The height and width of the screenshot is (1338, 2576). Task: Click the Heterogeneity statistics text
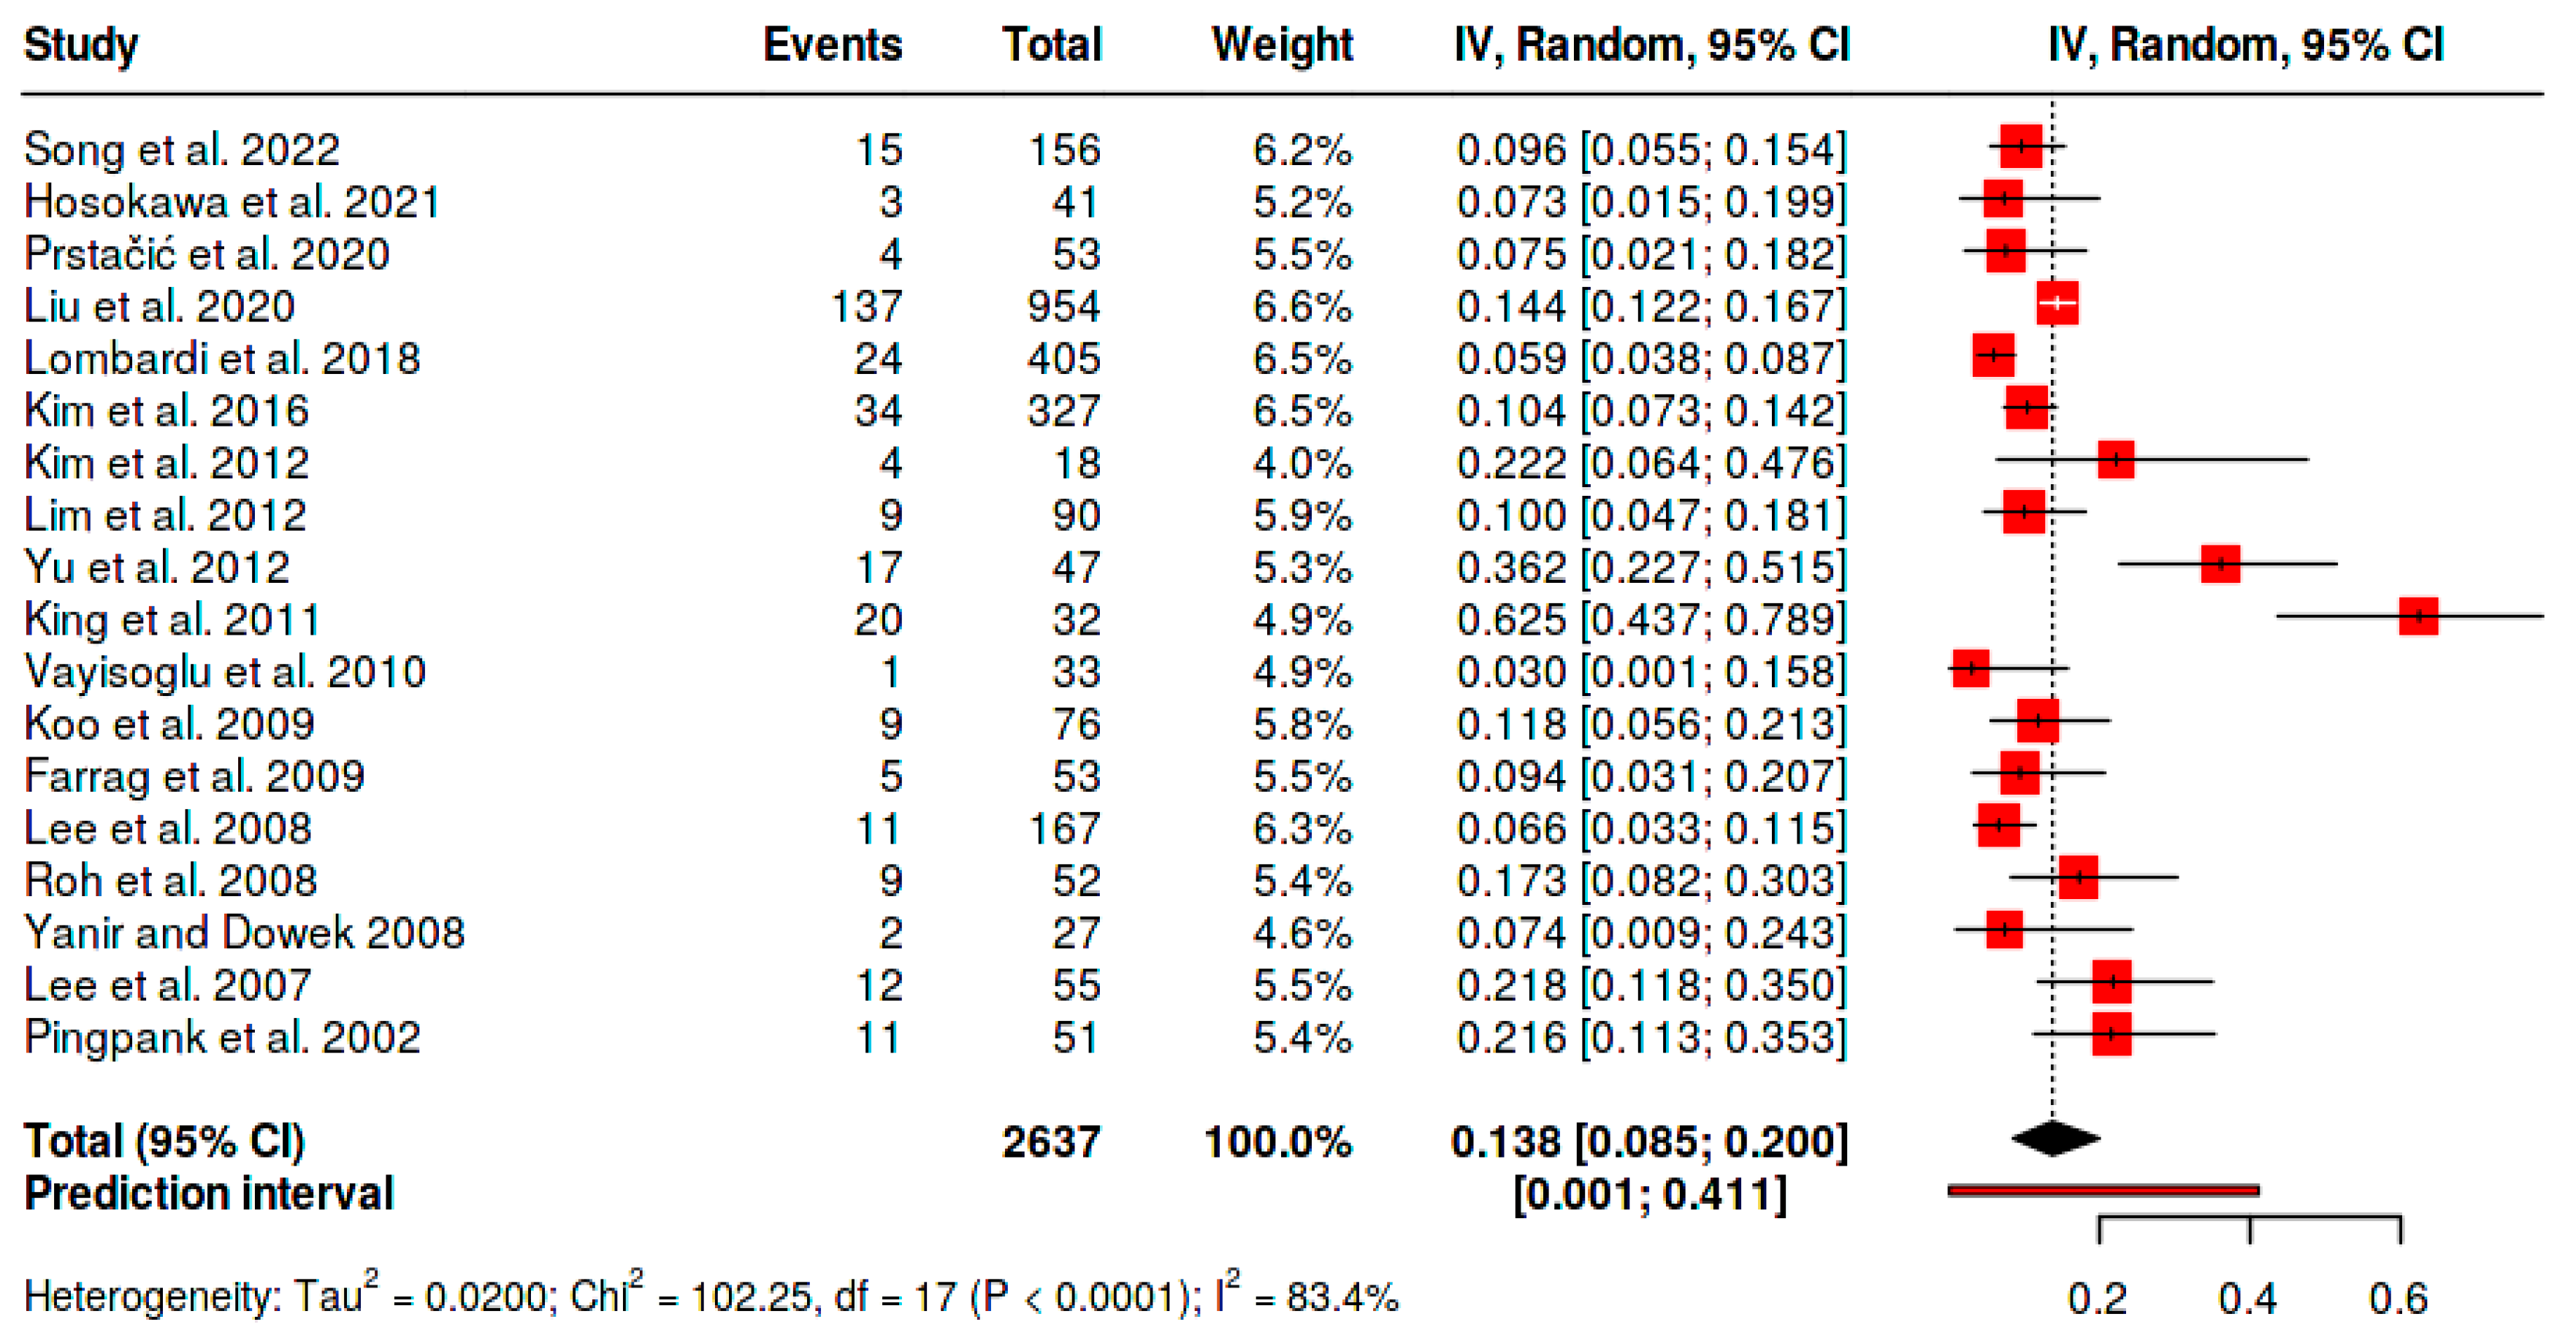710,1297
